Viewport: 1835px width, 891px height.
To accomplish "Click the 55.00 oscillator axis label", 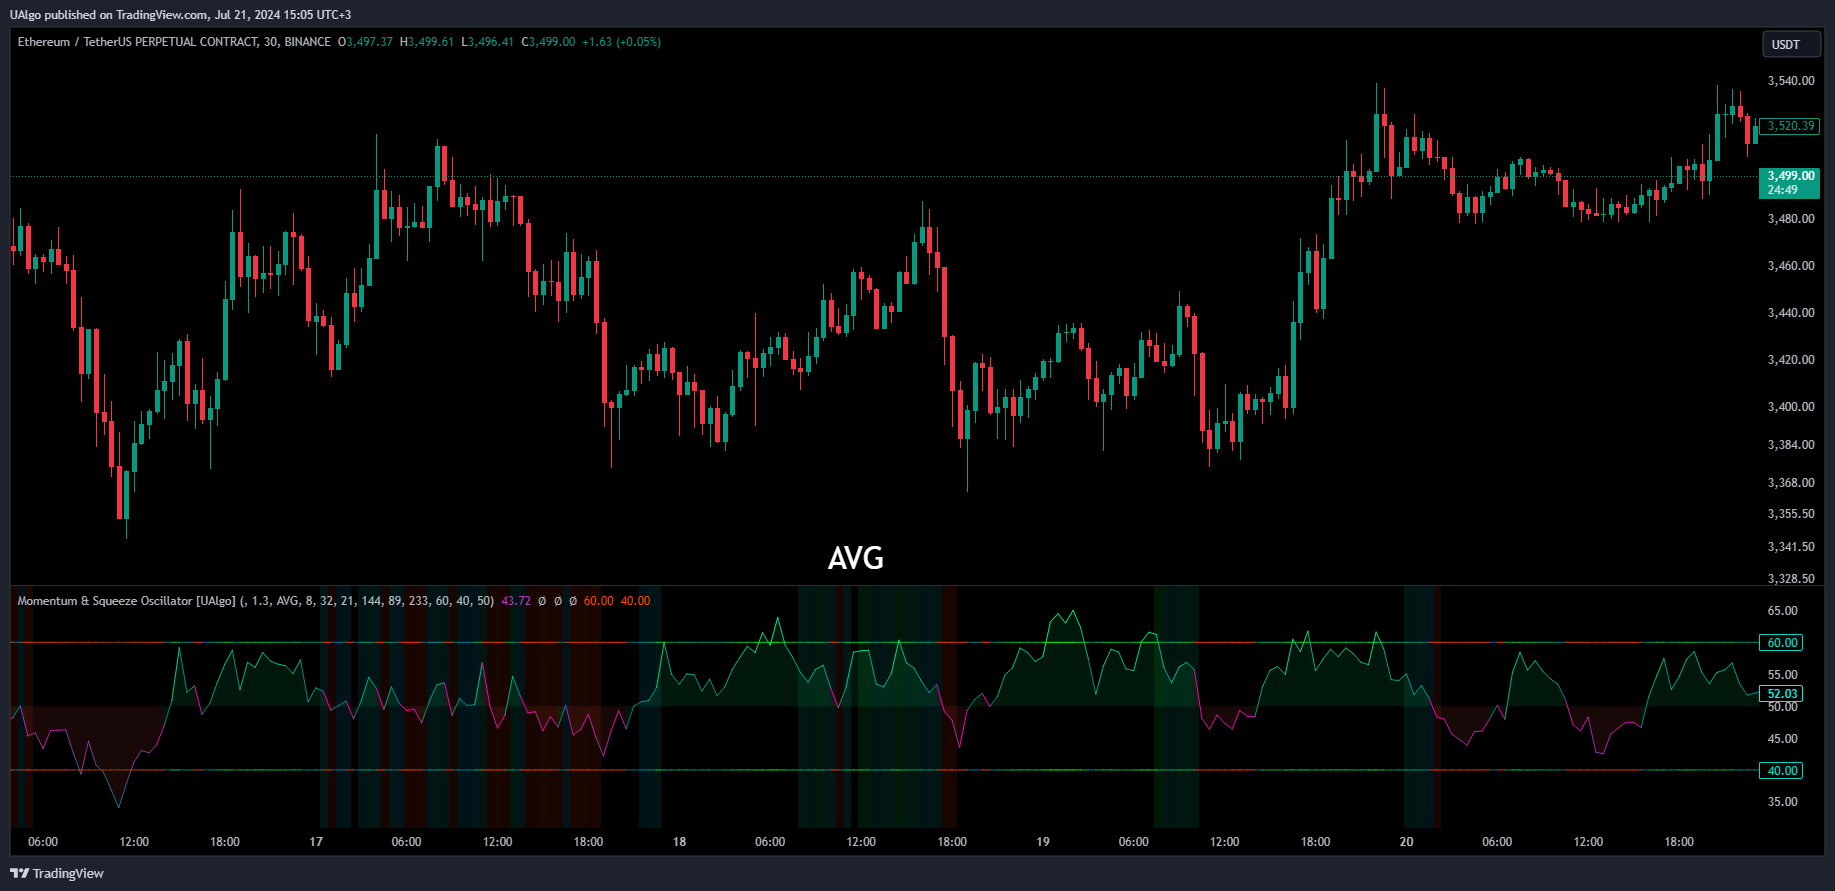I will (1782, 675).
